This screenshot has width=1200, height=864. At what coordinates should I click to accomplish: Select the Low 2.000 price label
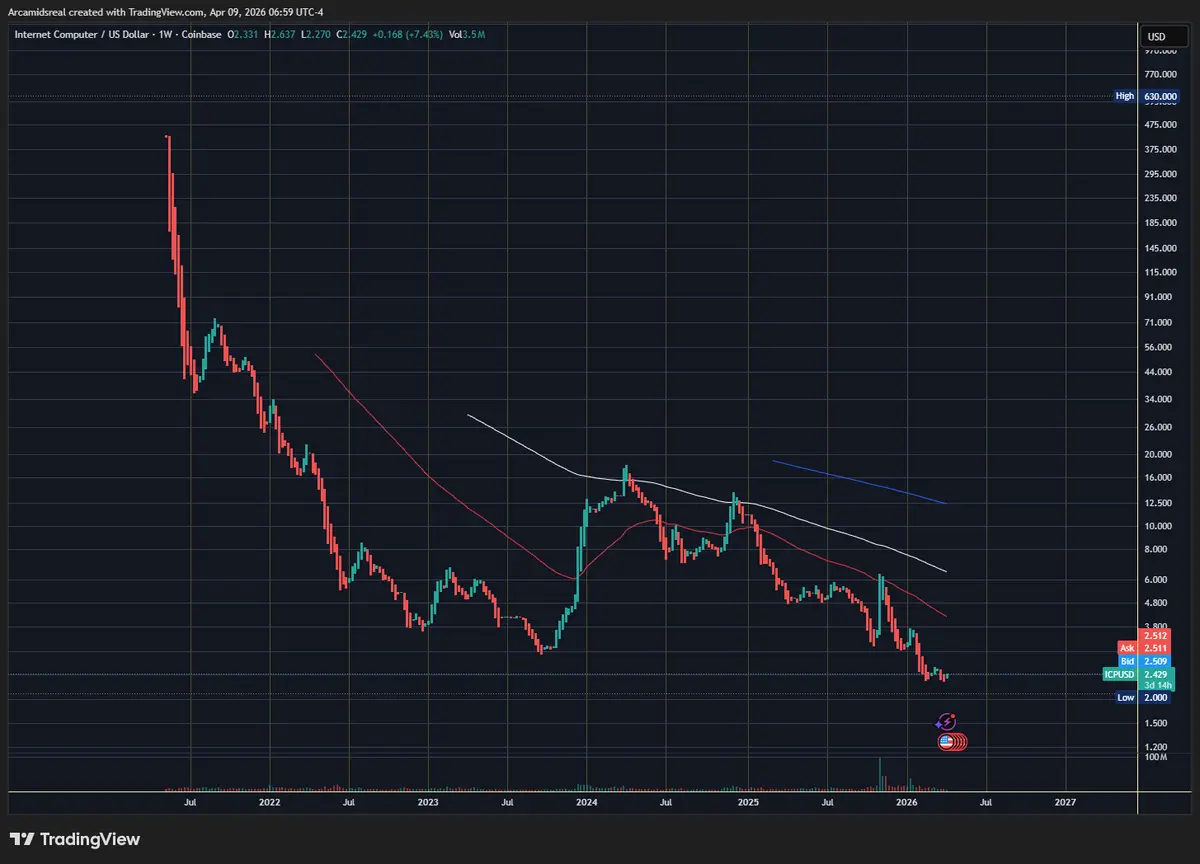tap(1145, 698)
